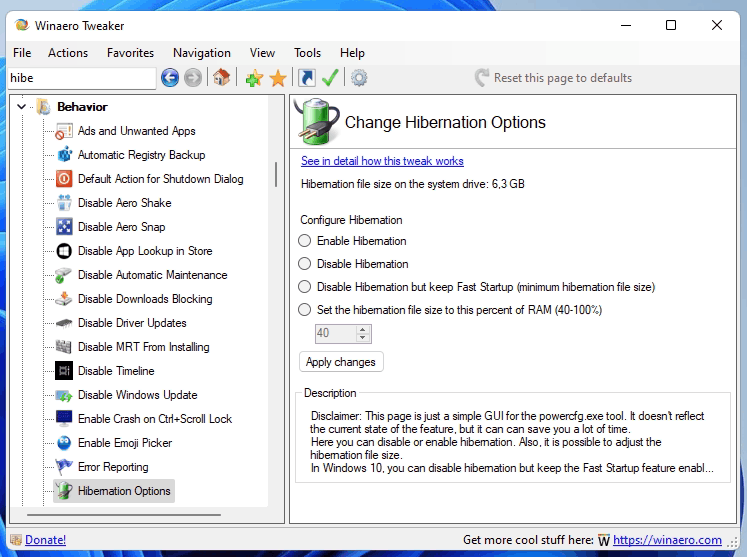Select the Disable Timeline text row

point(116,371)
